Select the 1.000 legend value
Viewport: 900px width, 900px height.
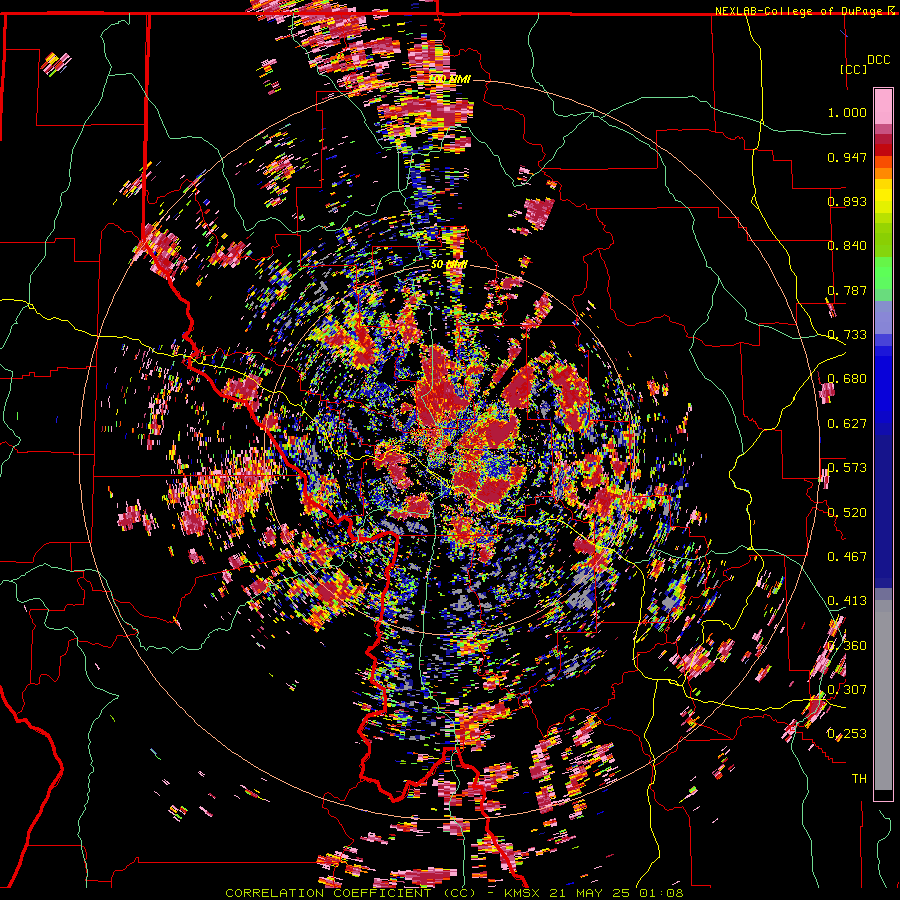click(847, 112)
